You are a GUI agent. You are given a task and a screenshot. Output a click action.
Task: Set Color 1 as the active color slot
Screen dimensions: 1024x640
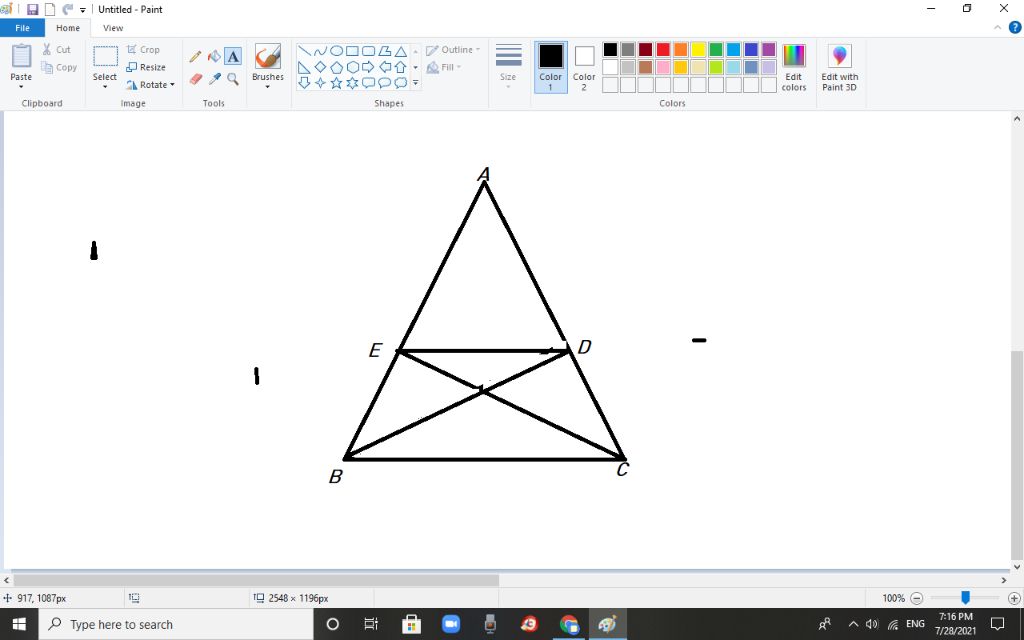pos(551,67)
